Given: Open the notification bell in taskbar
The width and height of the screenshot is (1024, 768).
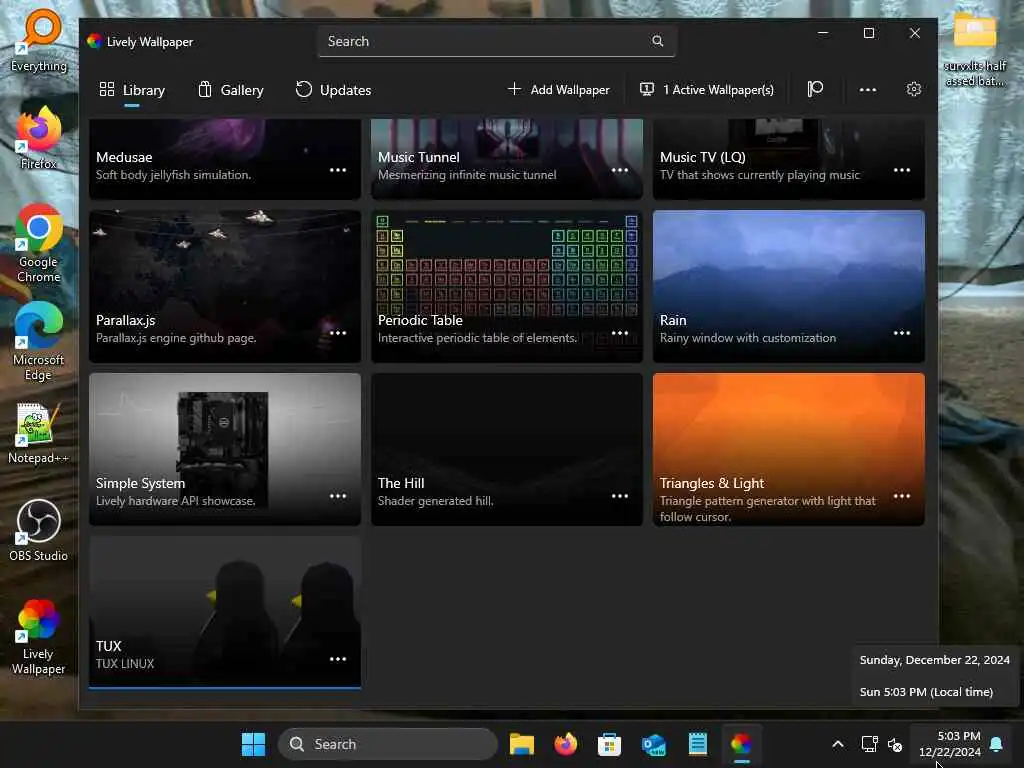Looking at the screenshot, I should [997, 744].
